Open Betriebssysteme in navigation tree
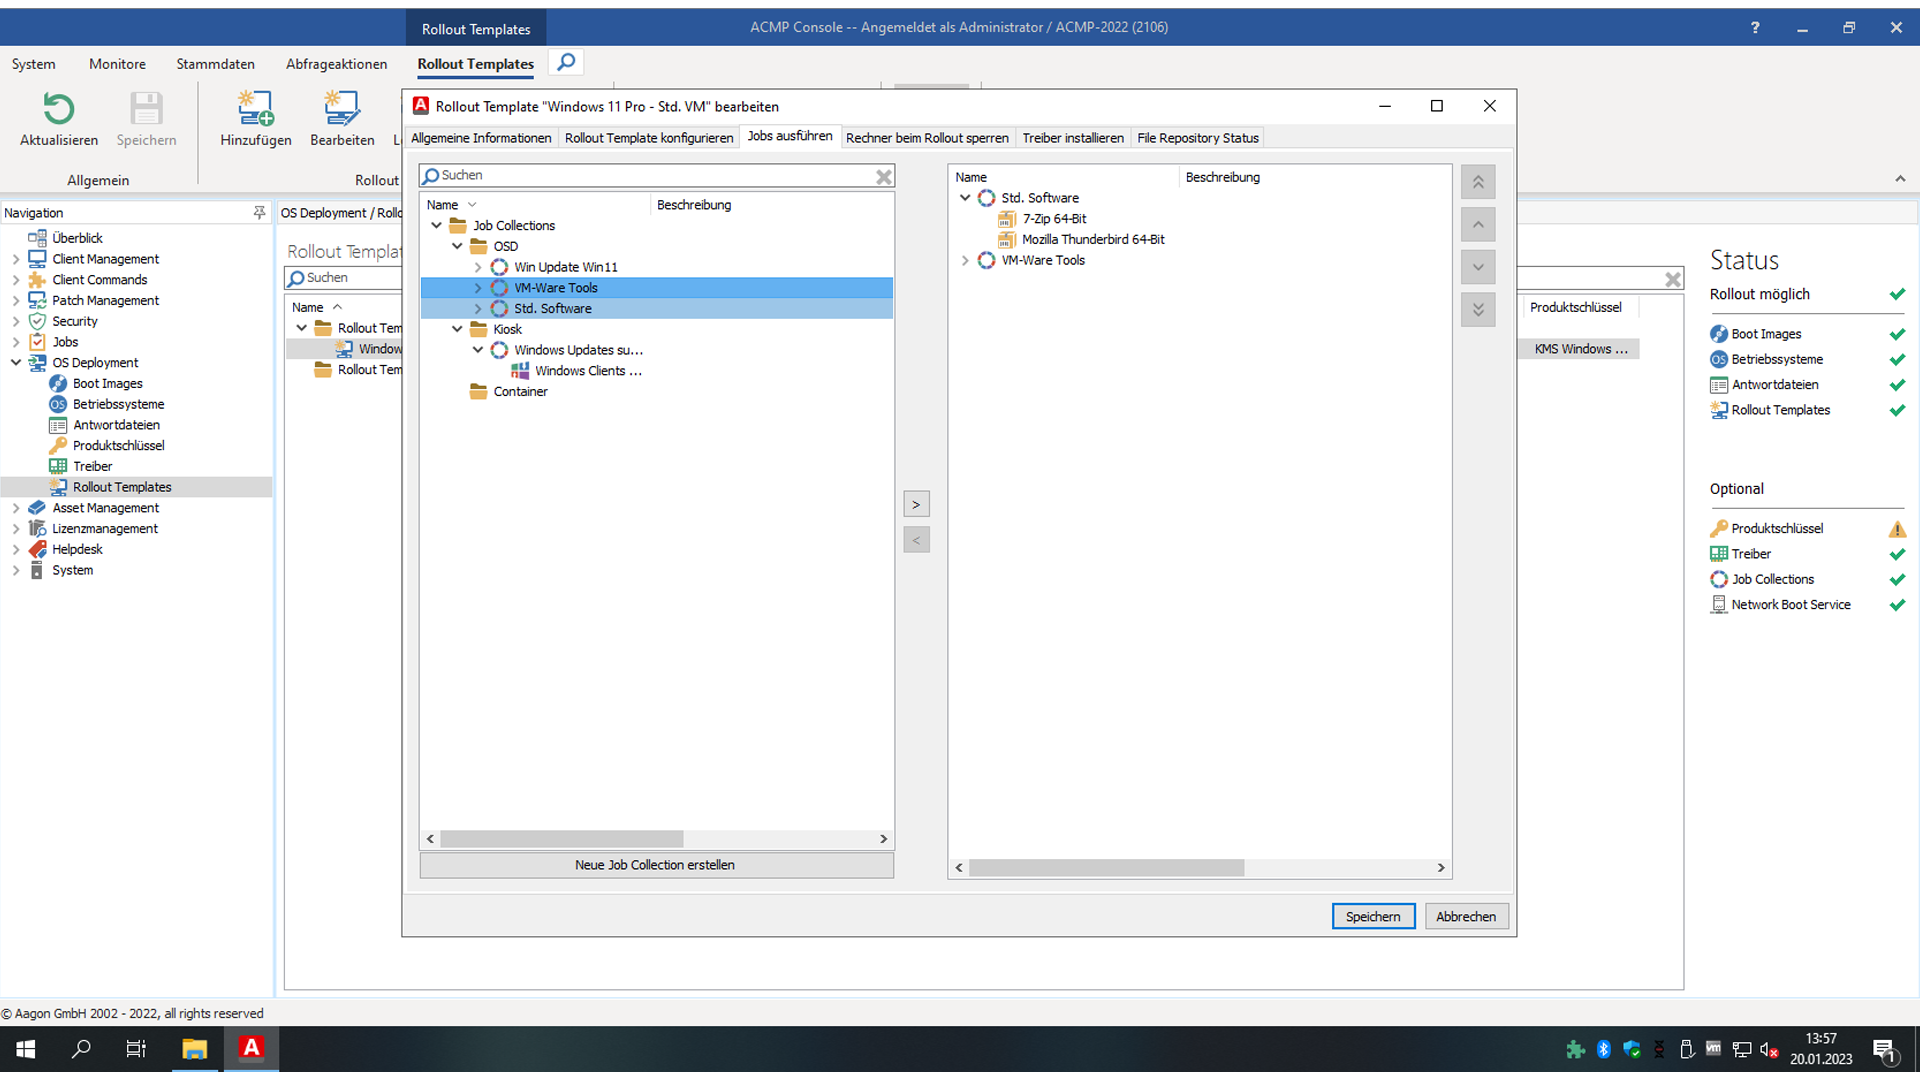 tap(118, 404)
